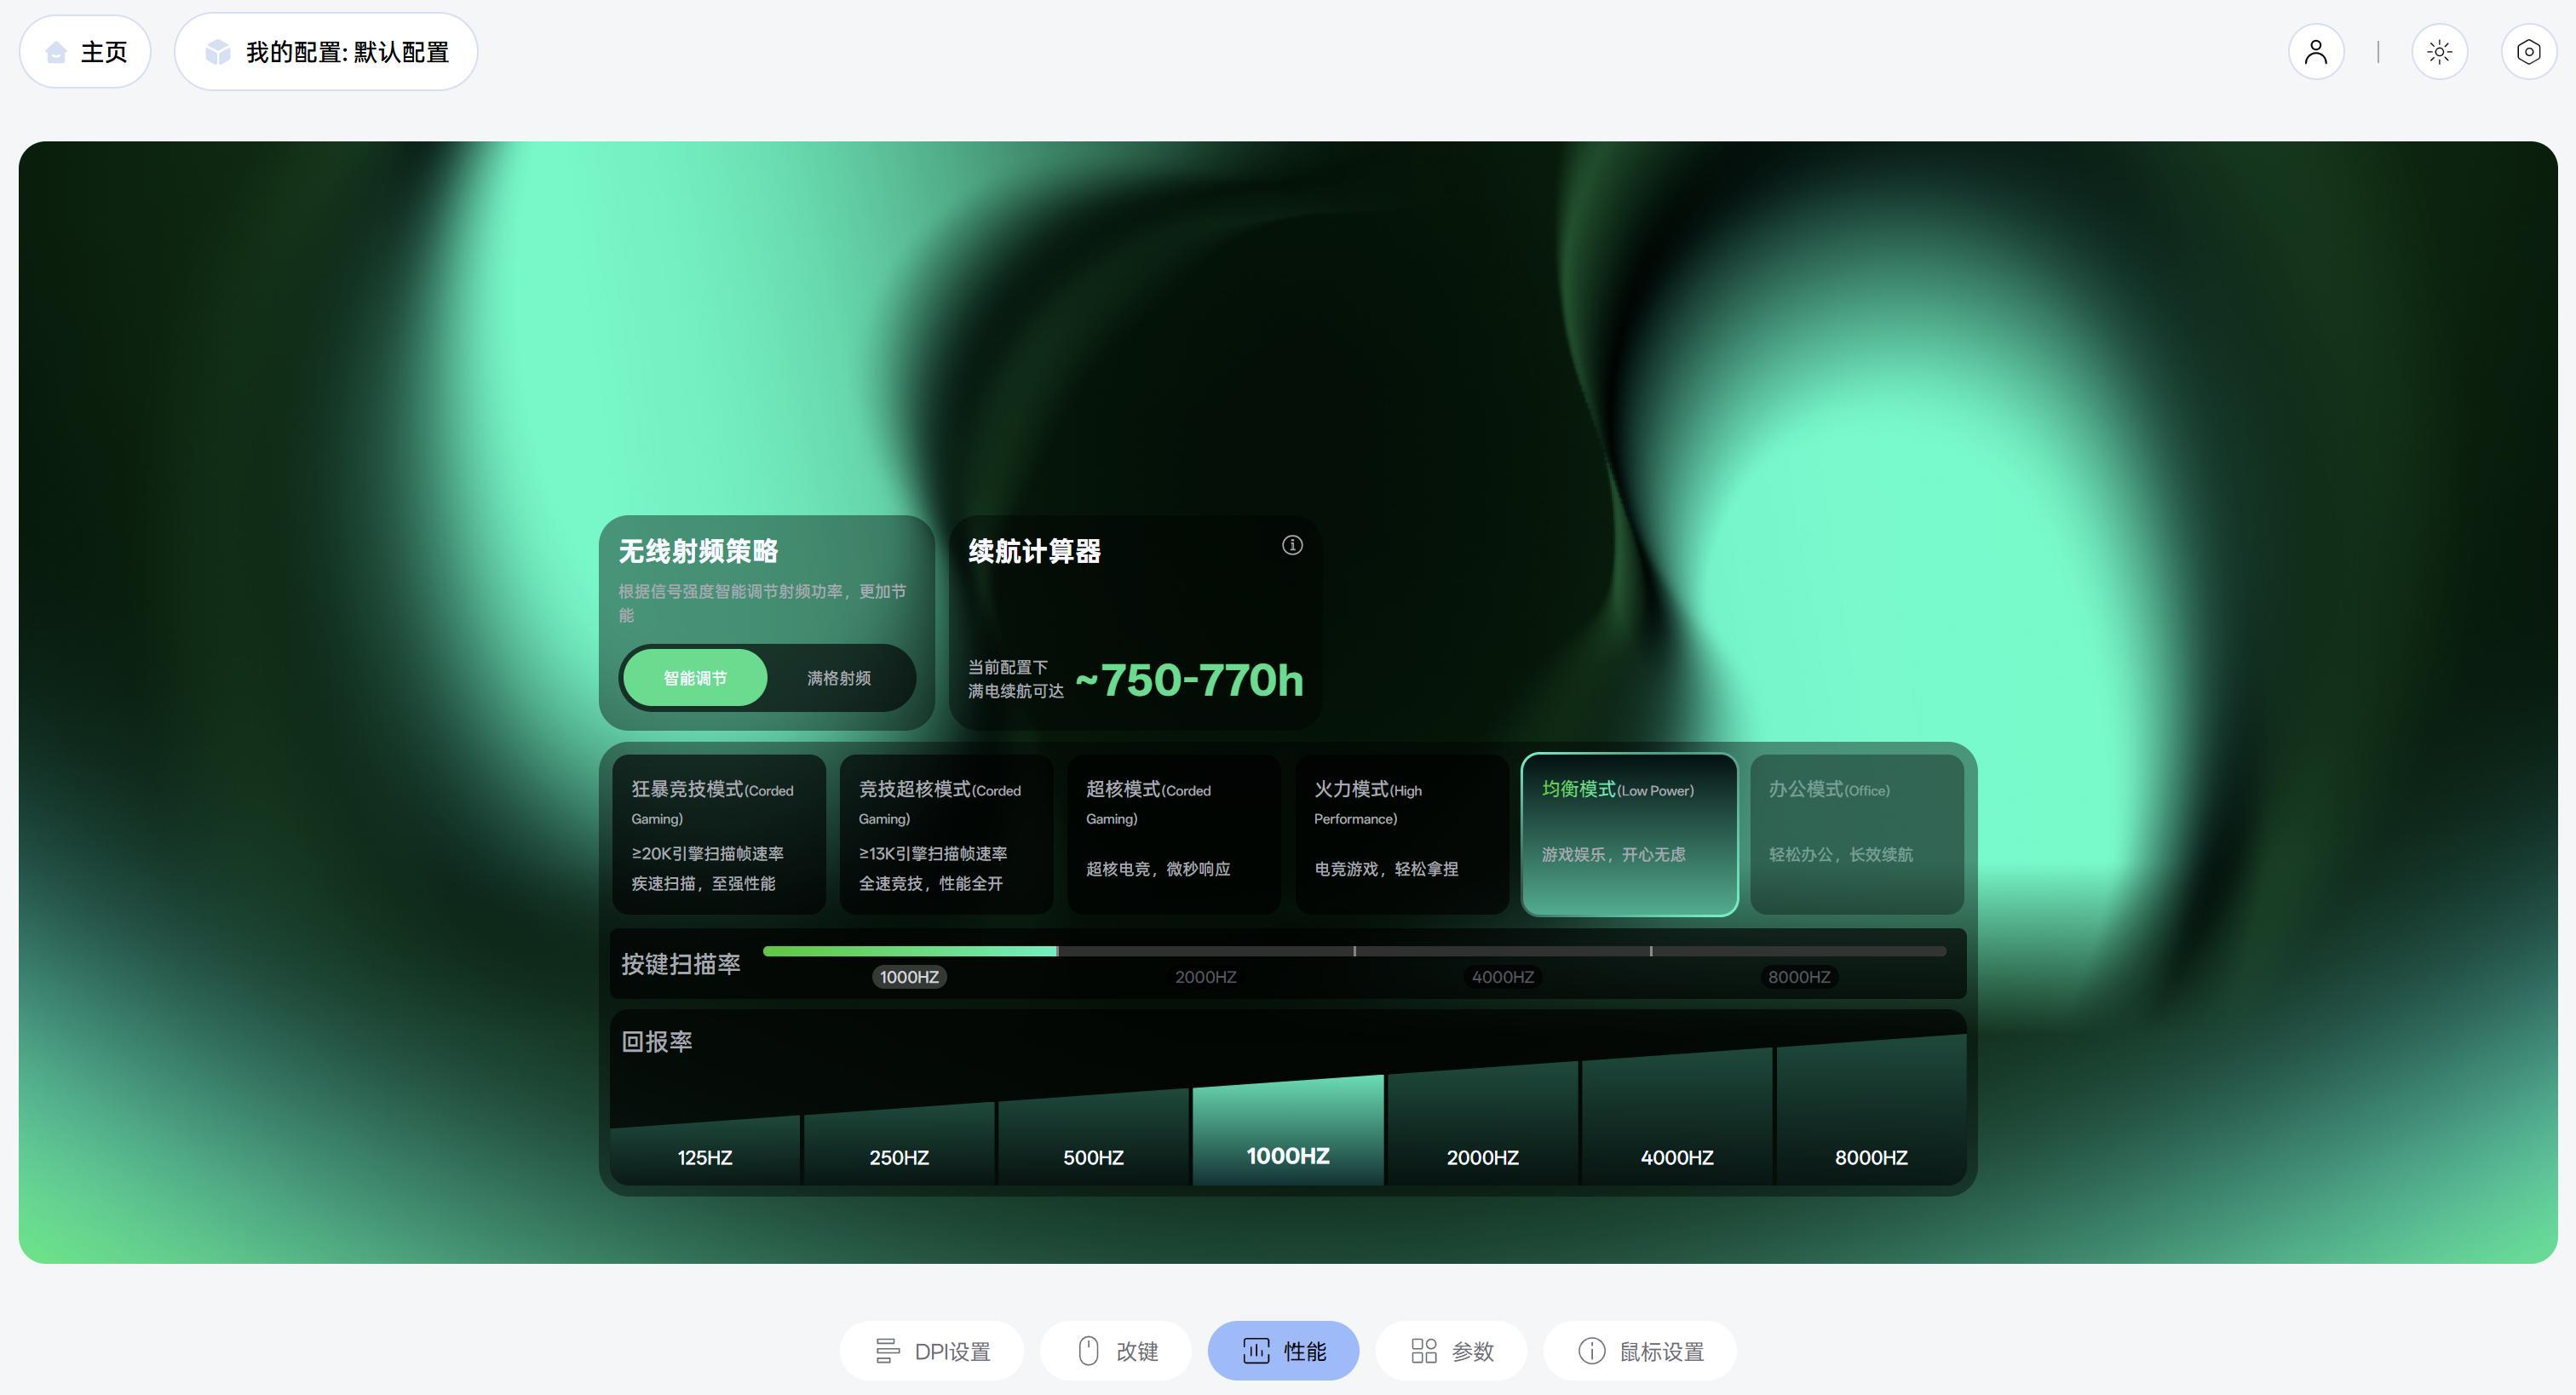Open the DPI设置 tab
This screenshot has height=1395, width=2576.
click(931, 1351)
